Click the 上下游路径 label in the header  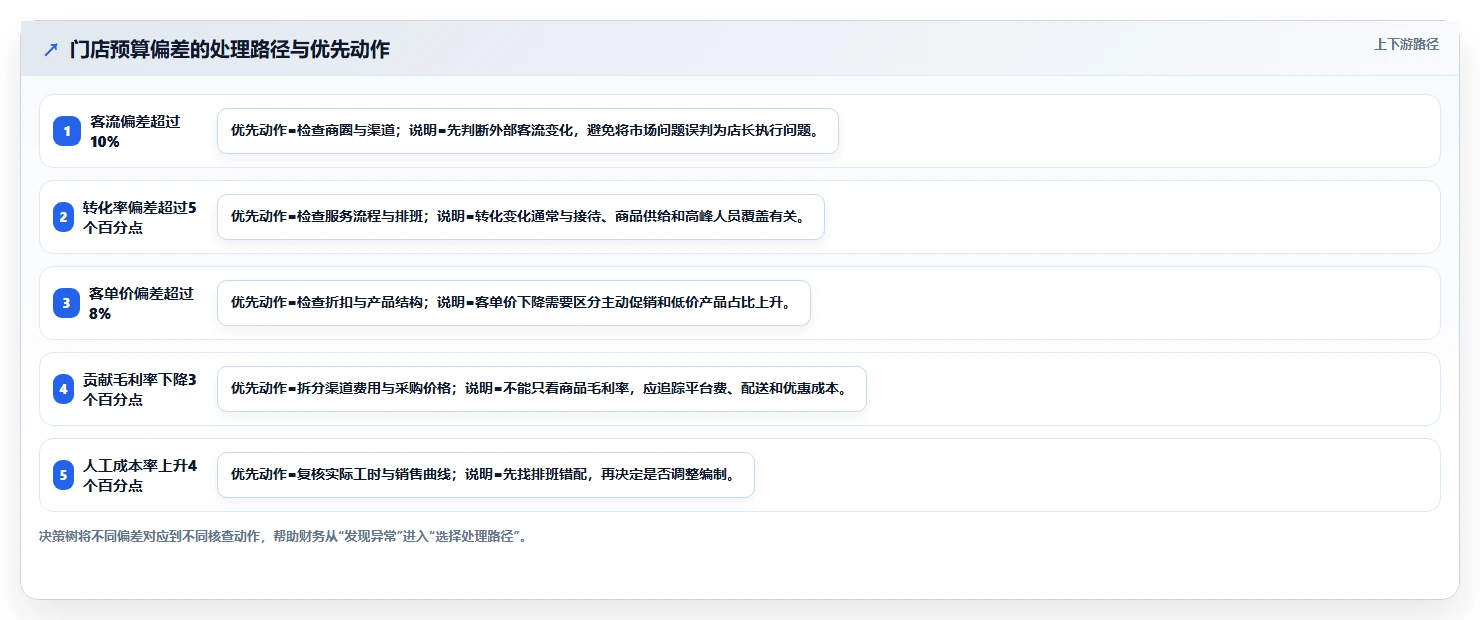(x=1406, y=44)
